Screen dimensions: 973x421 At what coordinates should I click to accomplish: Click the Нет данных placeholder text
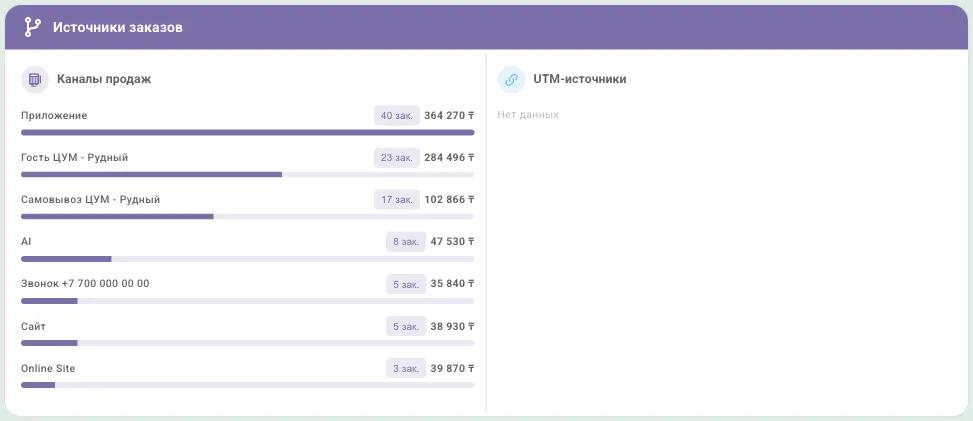[528, 115]
